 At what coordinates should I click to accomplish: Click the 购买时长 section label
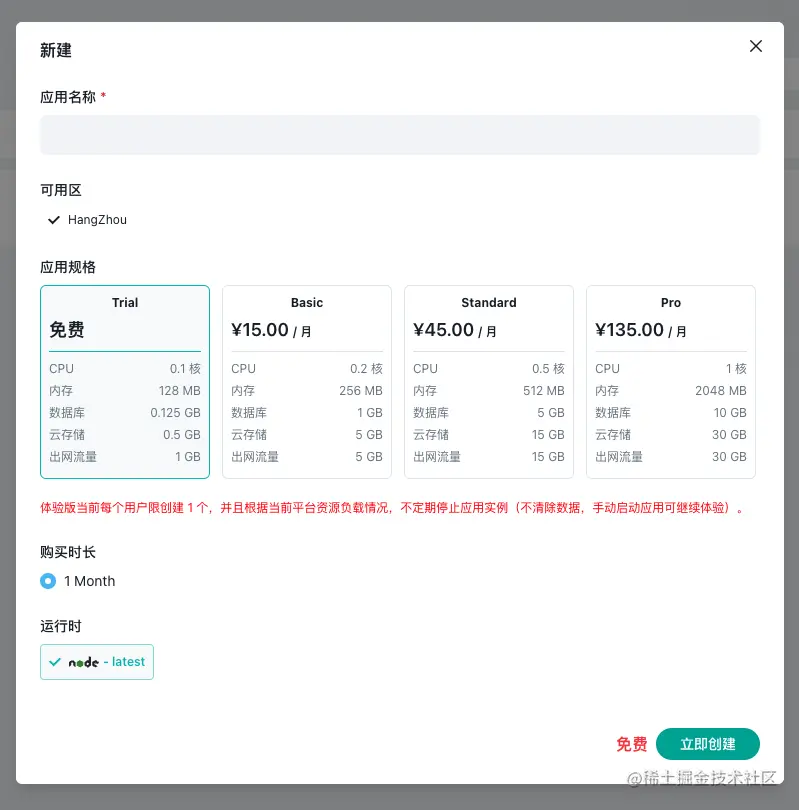click(68, 552)
